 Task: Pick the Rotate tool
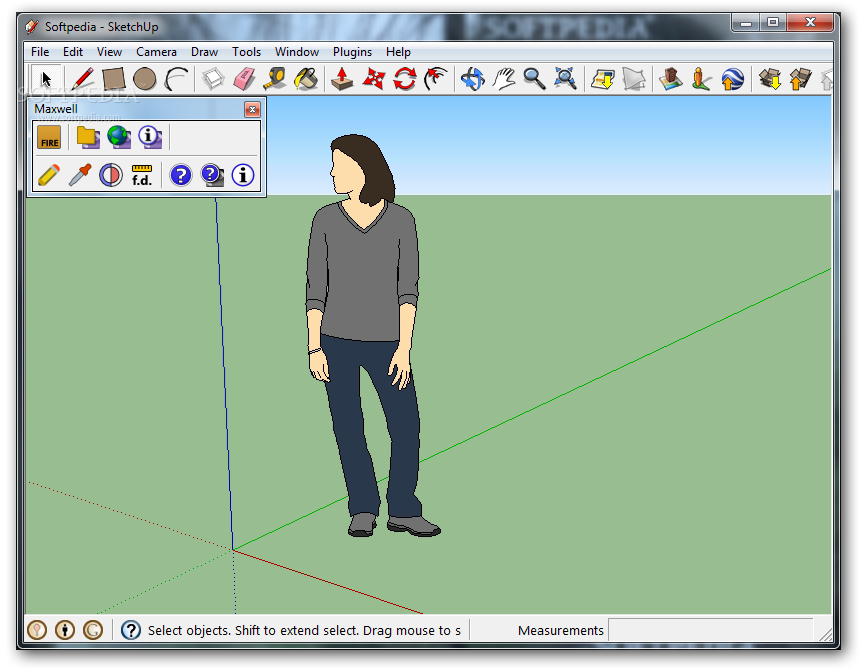(x=405, y=79)
